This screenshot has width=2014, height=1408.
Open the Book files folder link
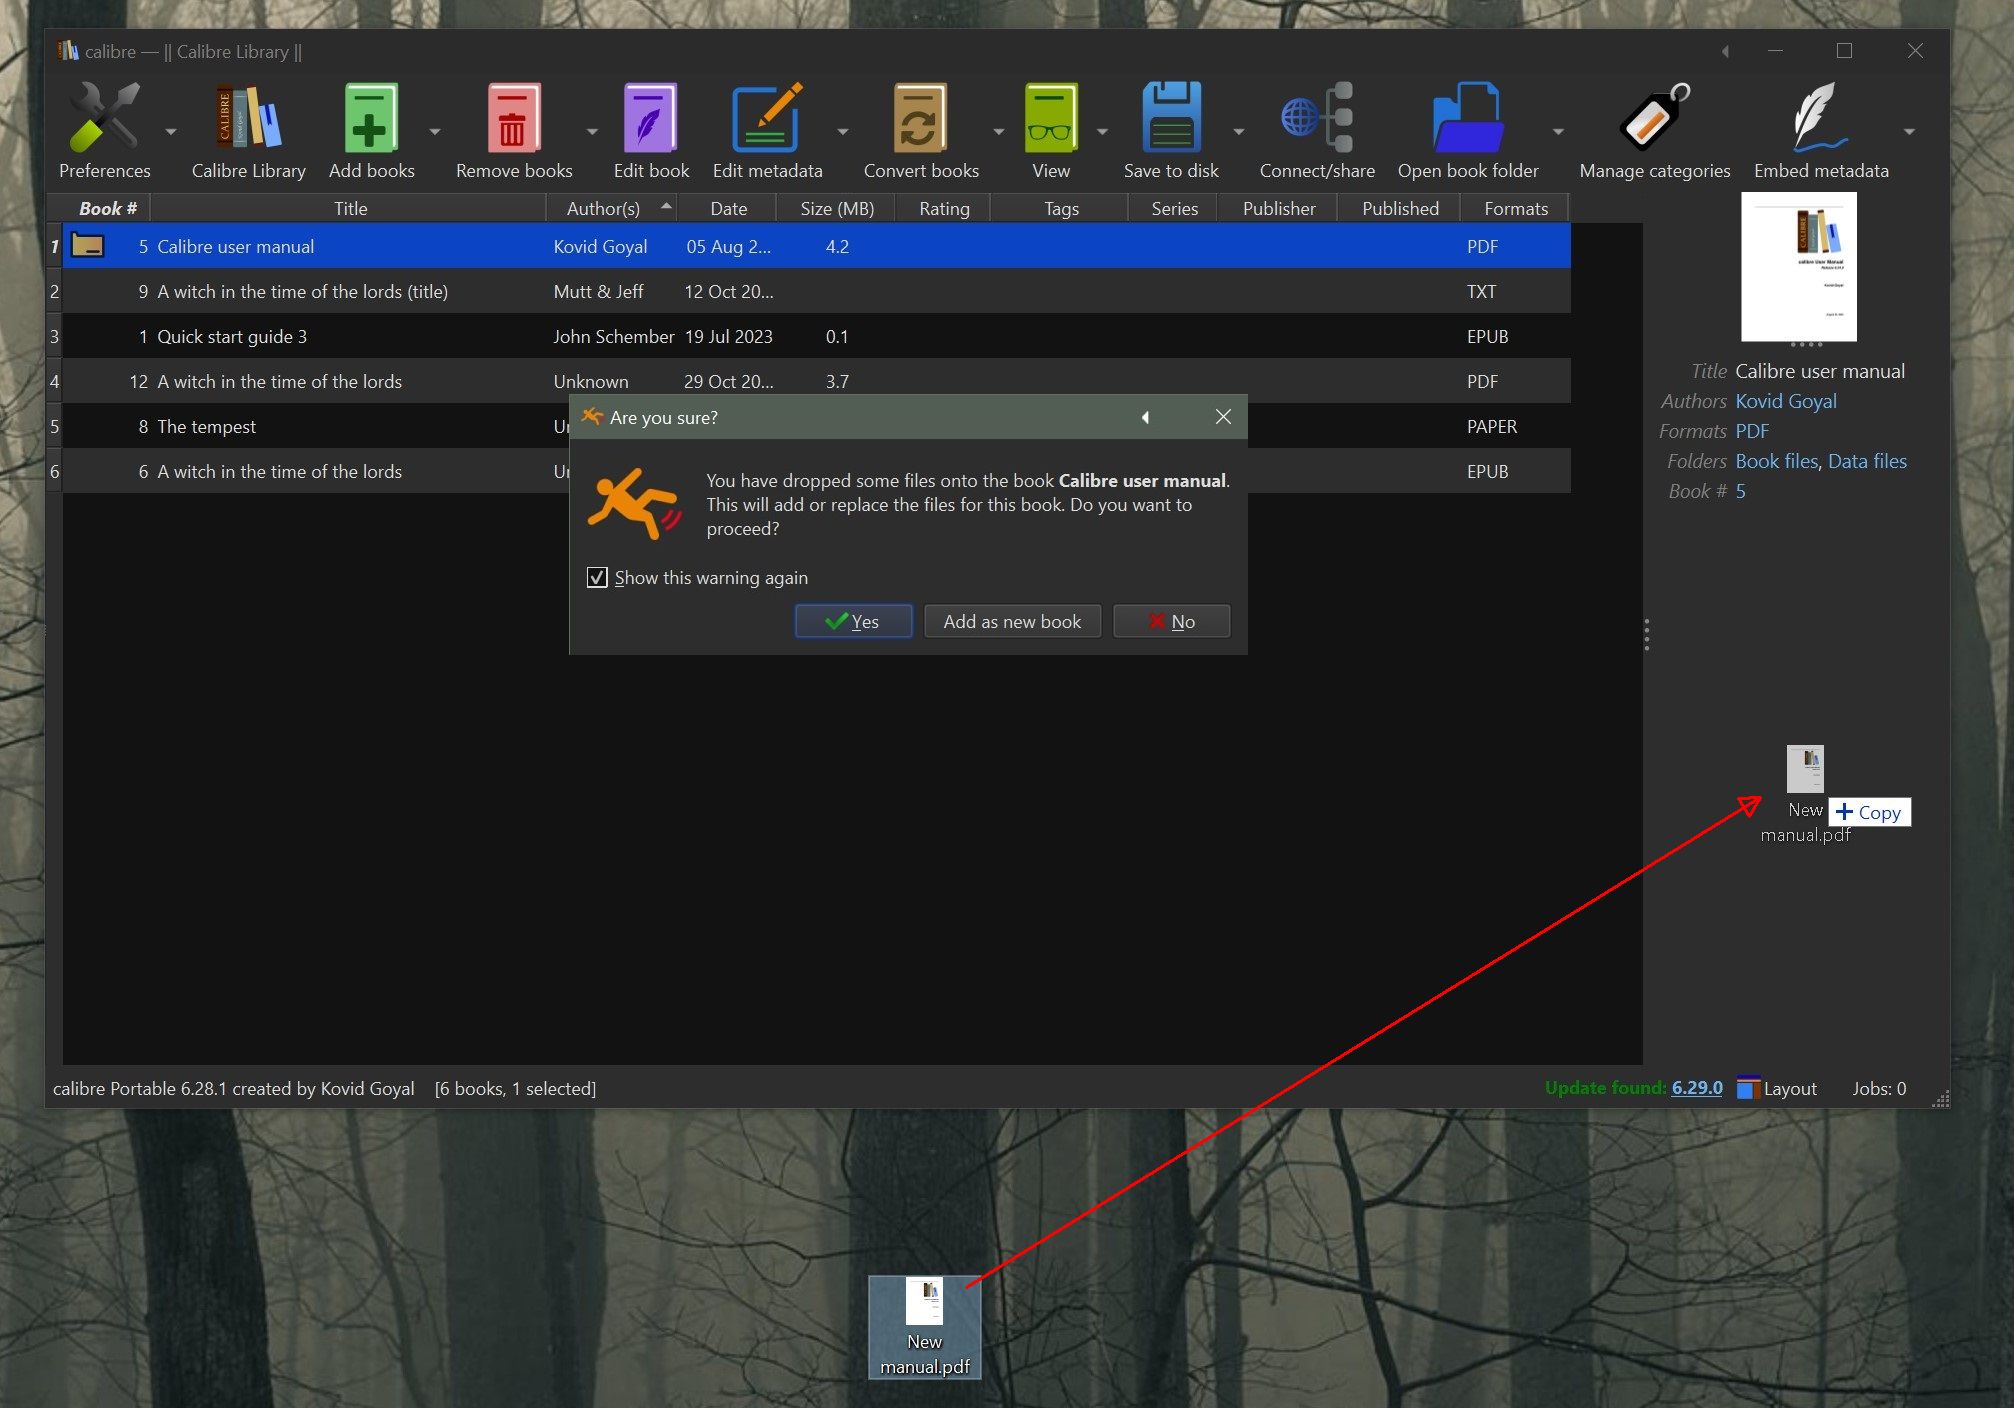tap(1776, 461)
